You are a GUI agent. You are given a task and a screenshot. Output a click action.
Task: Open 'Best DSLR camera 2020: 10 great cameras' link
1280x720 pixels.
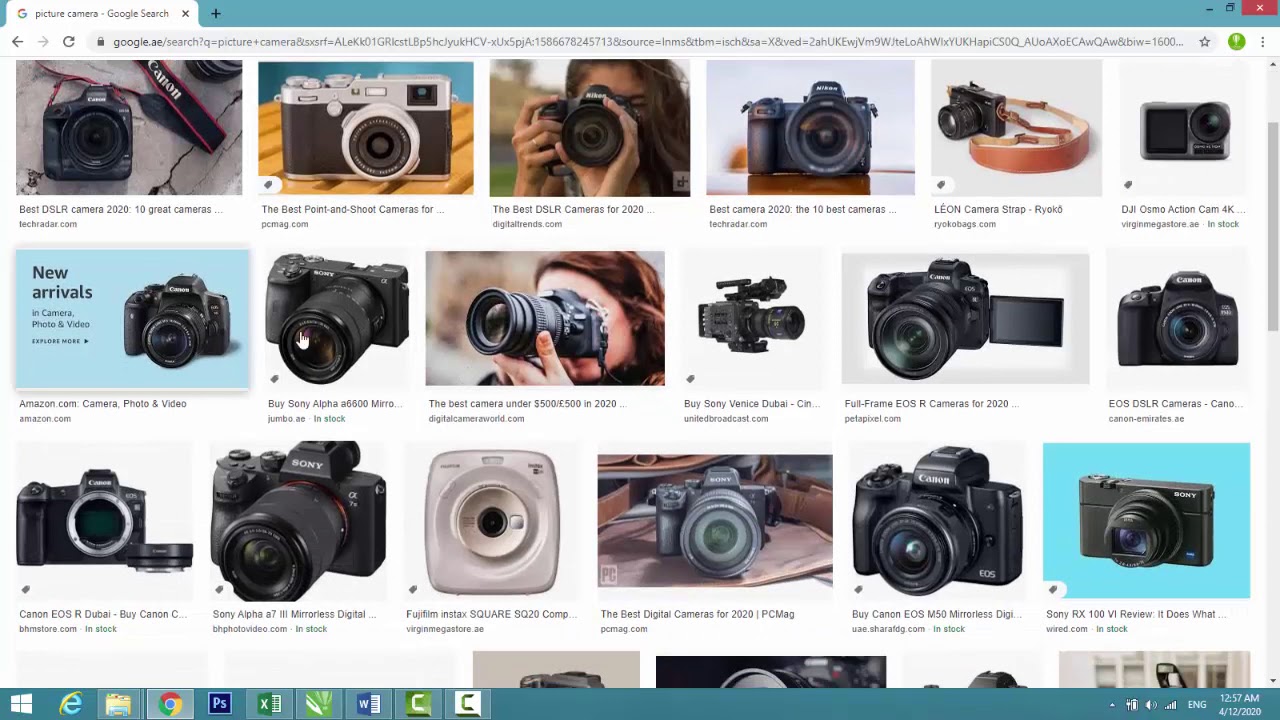(121, 210)
